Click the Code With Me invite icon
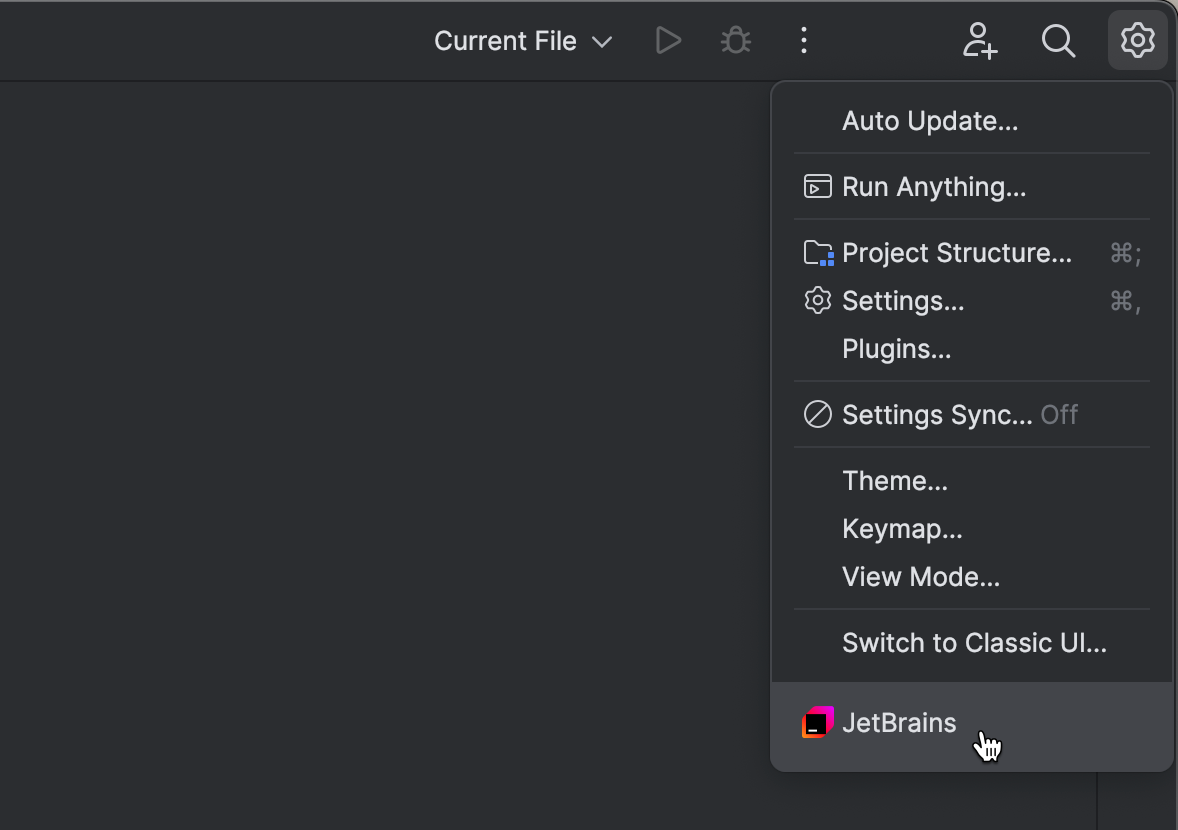 pos(980,40)
